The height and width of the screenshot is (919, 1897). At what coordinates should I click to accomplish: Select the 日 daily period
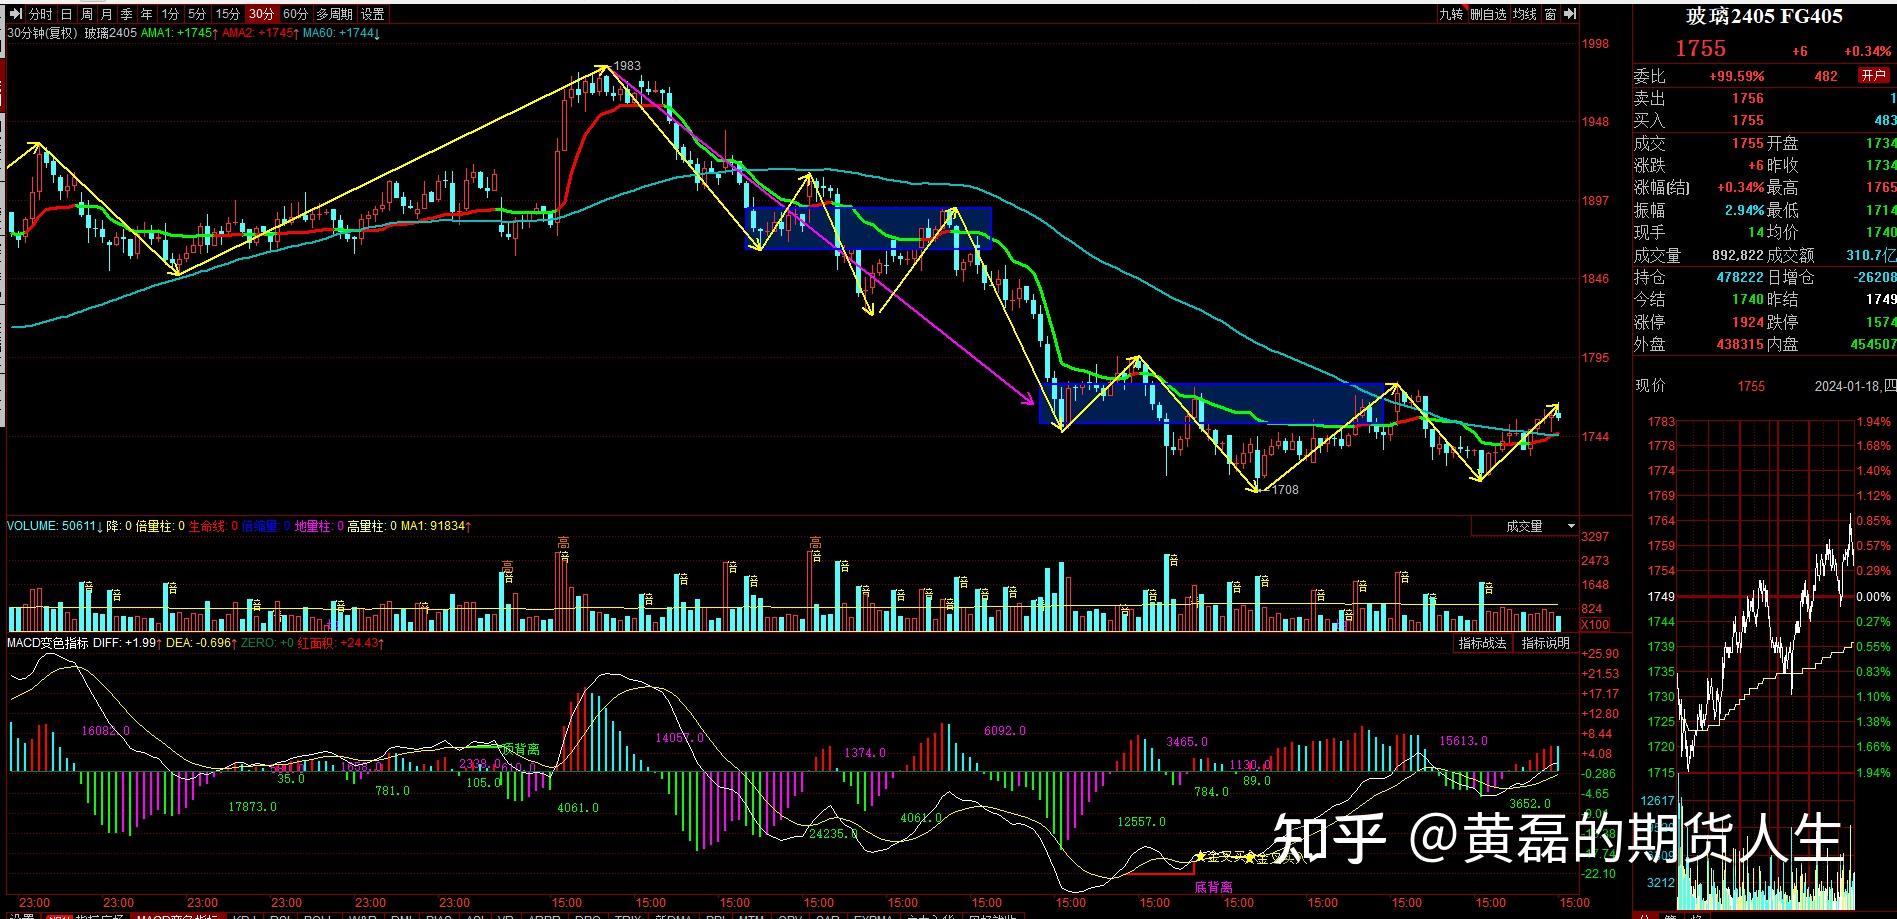point(66,14)
